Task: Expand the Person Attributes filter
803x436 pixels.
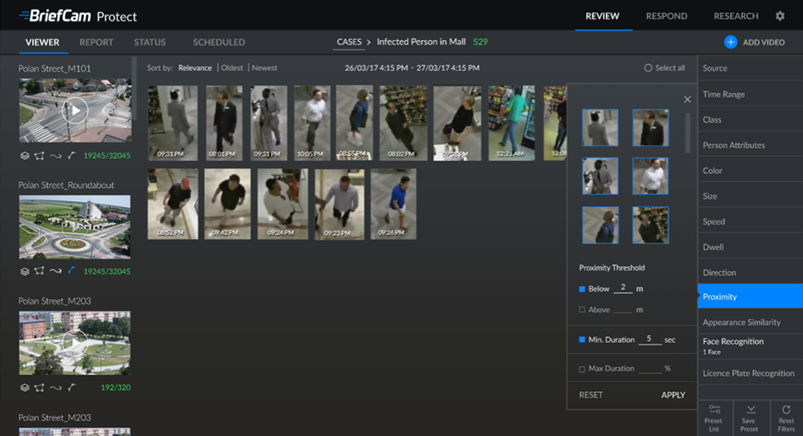Action: click(750, 145)
